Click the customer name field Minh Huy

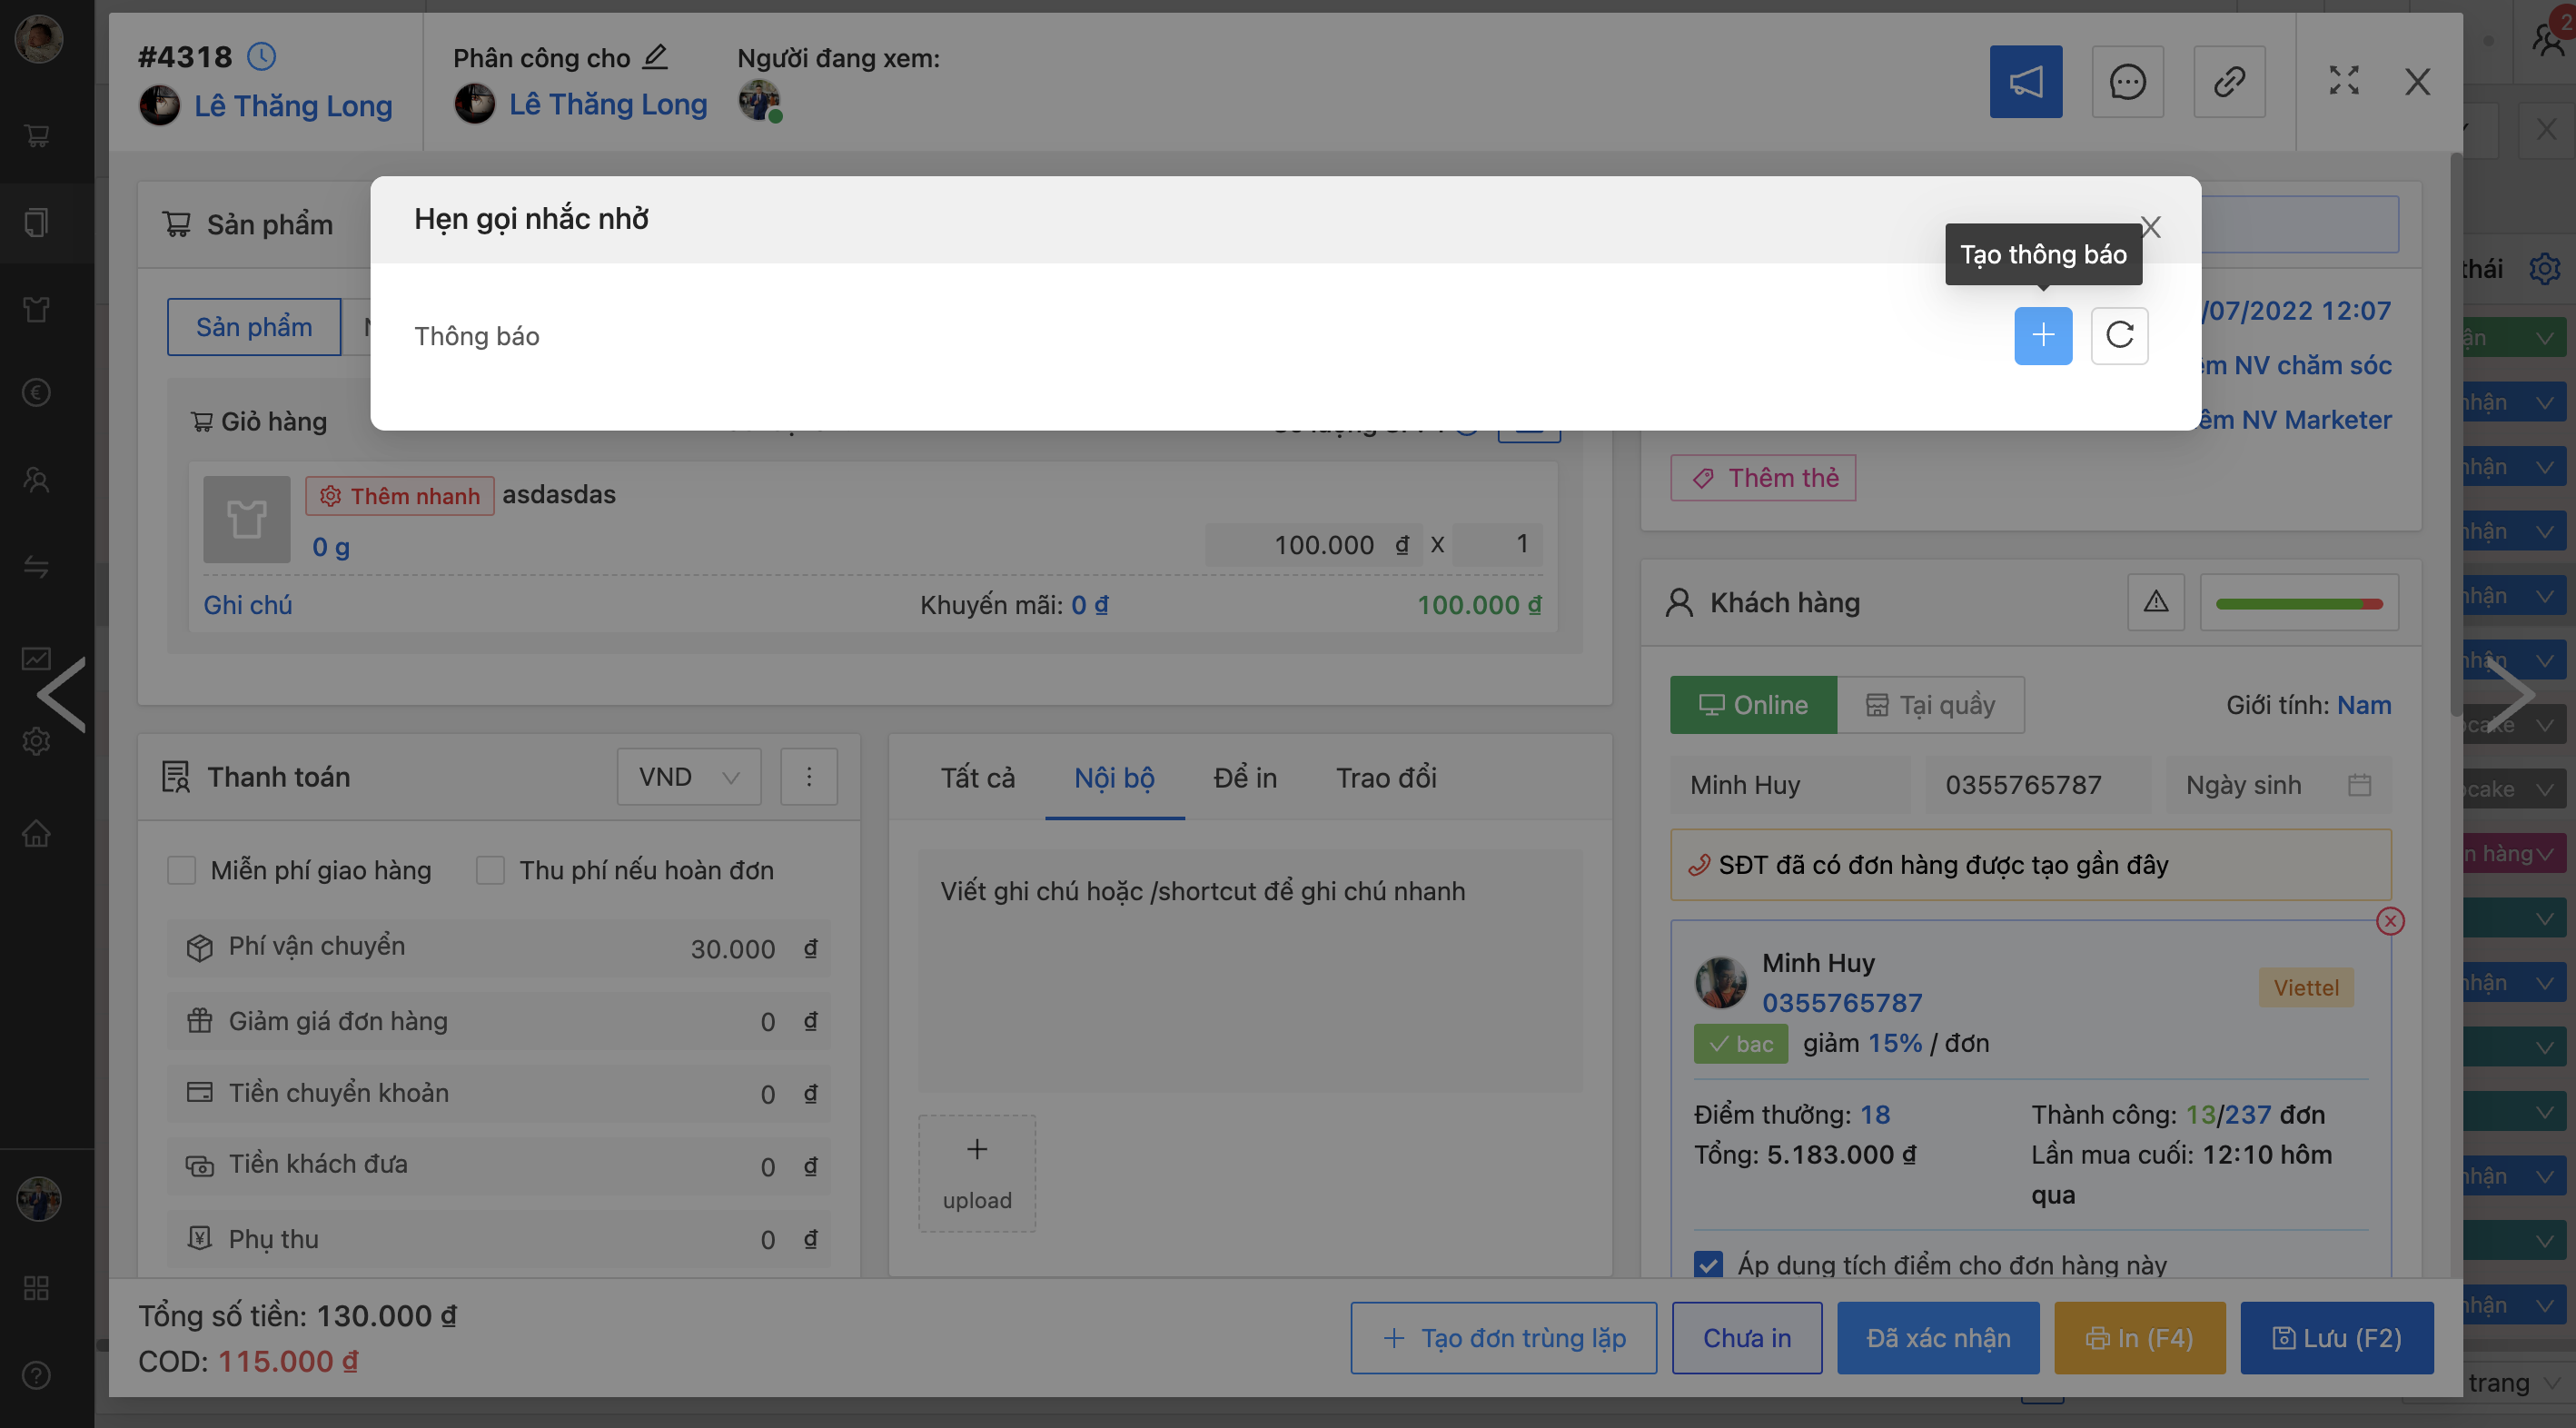tap(1789, 785)
